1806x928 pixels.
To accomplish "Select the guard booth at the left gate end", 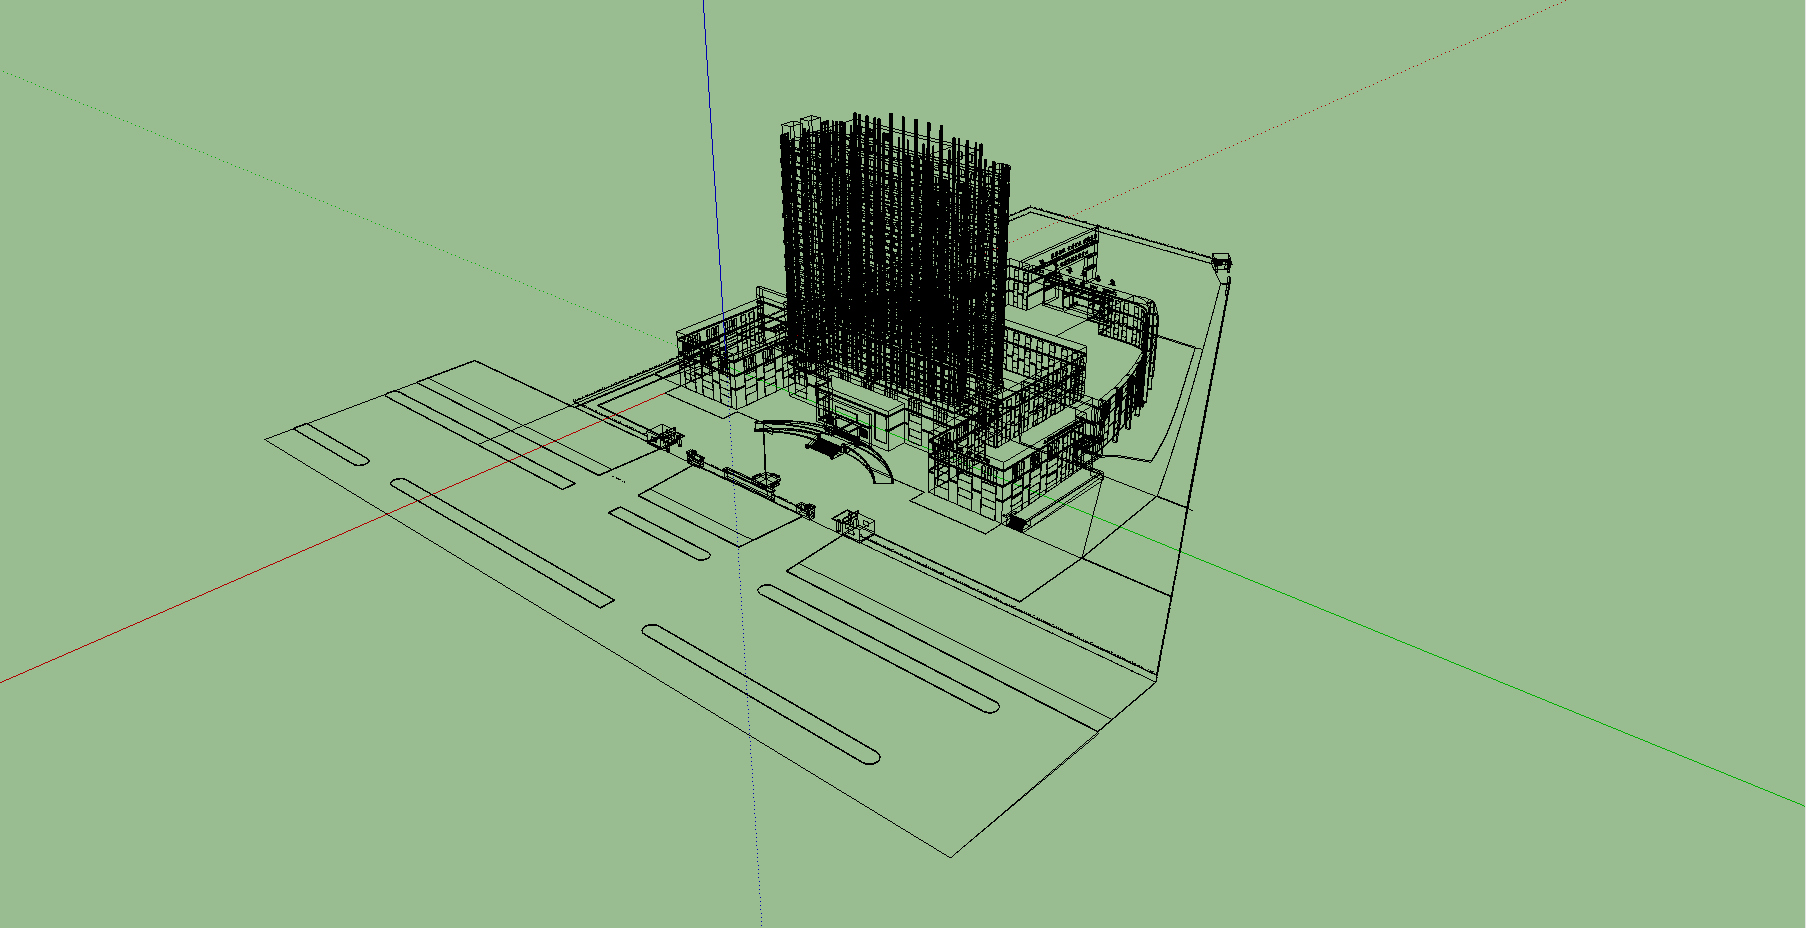I will tap(664, 437).
